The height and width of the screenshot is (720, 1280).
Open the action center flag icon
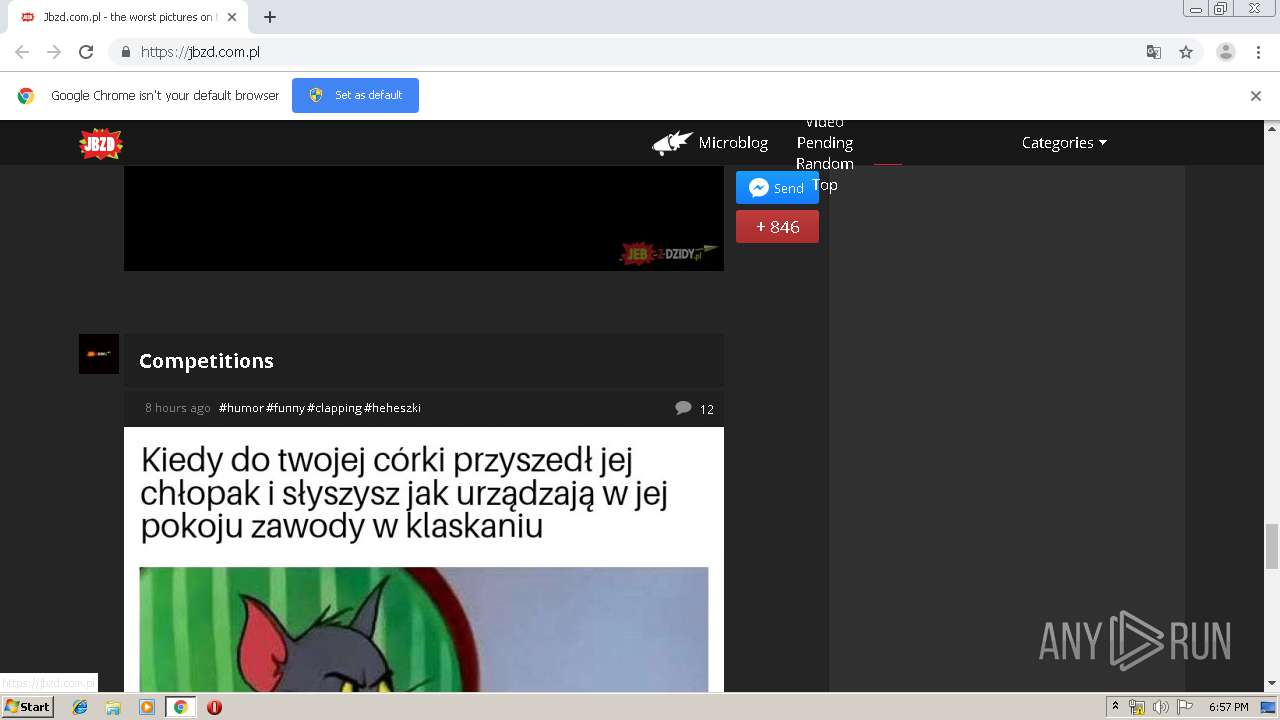tap(1185, 707)
